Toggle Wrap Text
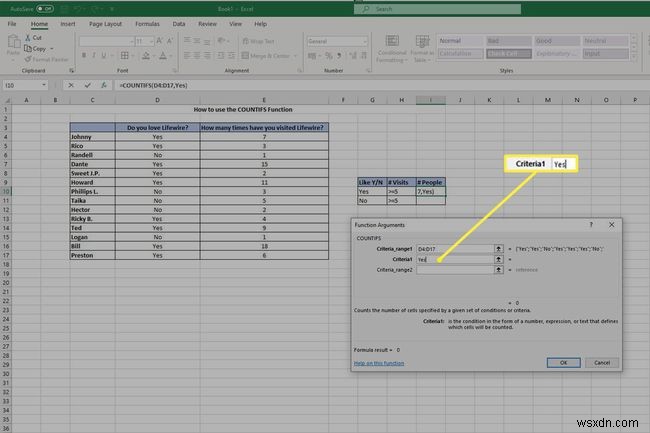Viewport: 650px width, 433px height. tap(258, 41)
